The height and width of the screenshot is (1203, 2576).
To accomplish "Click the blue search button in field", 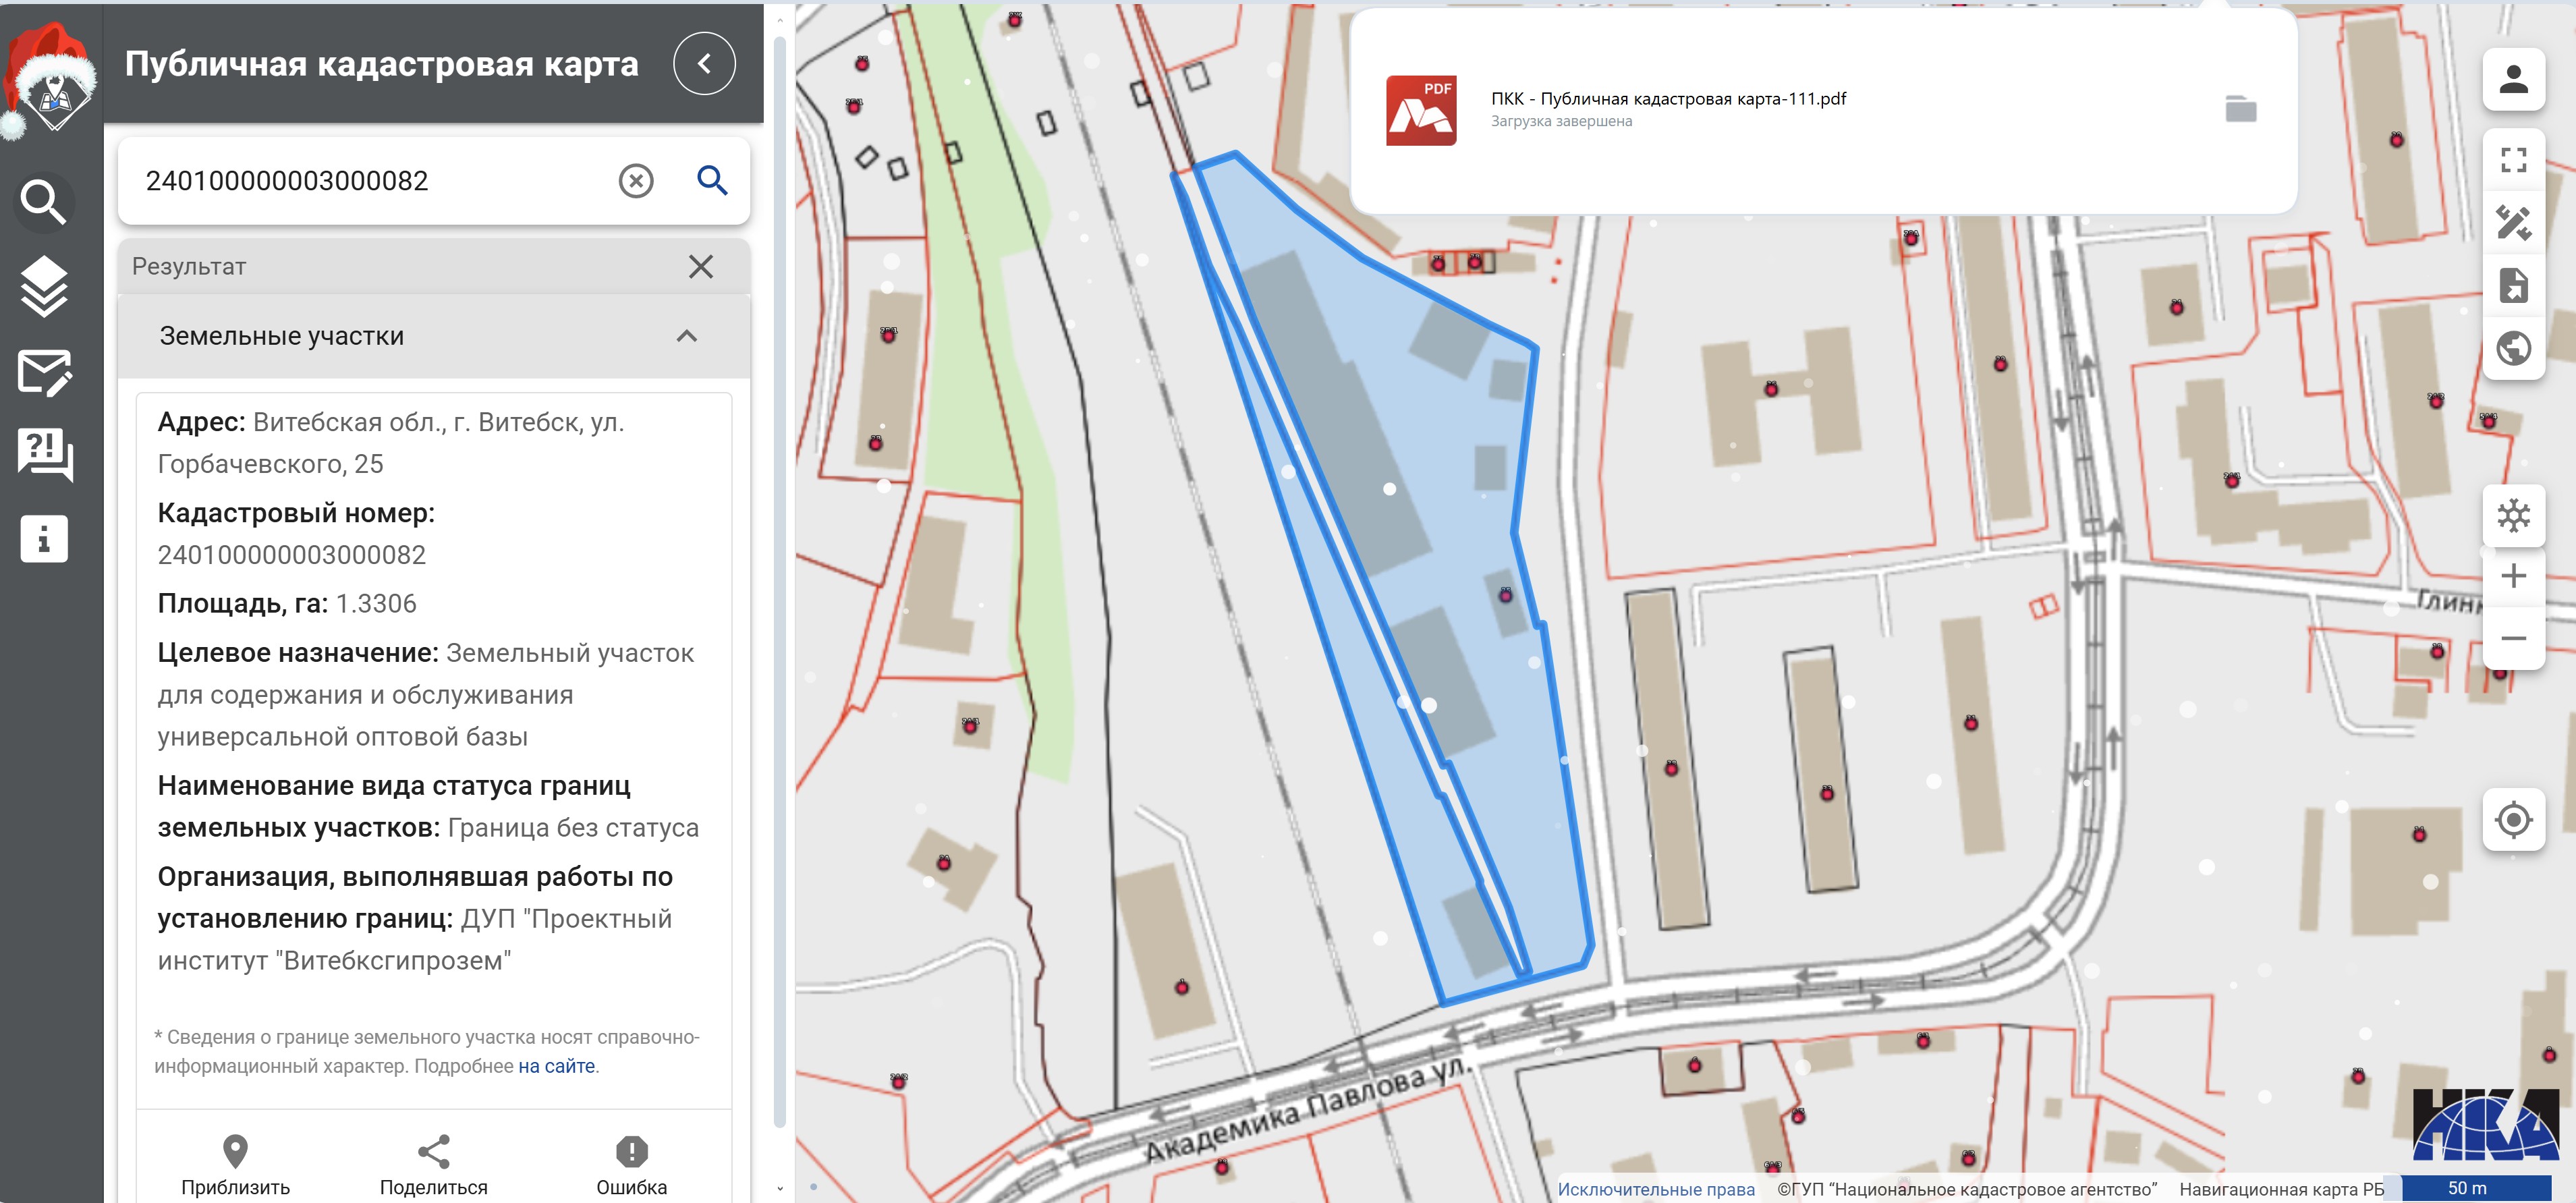I will point(712,181).
